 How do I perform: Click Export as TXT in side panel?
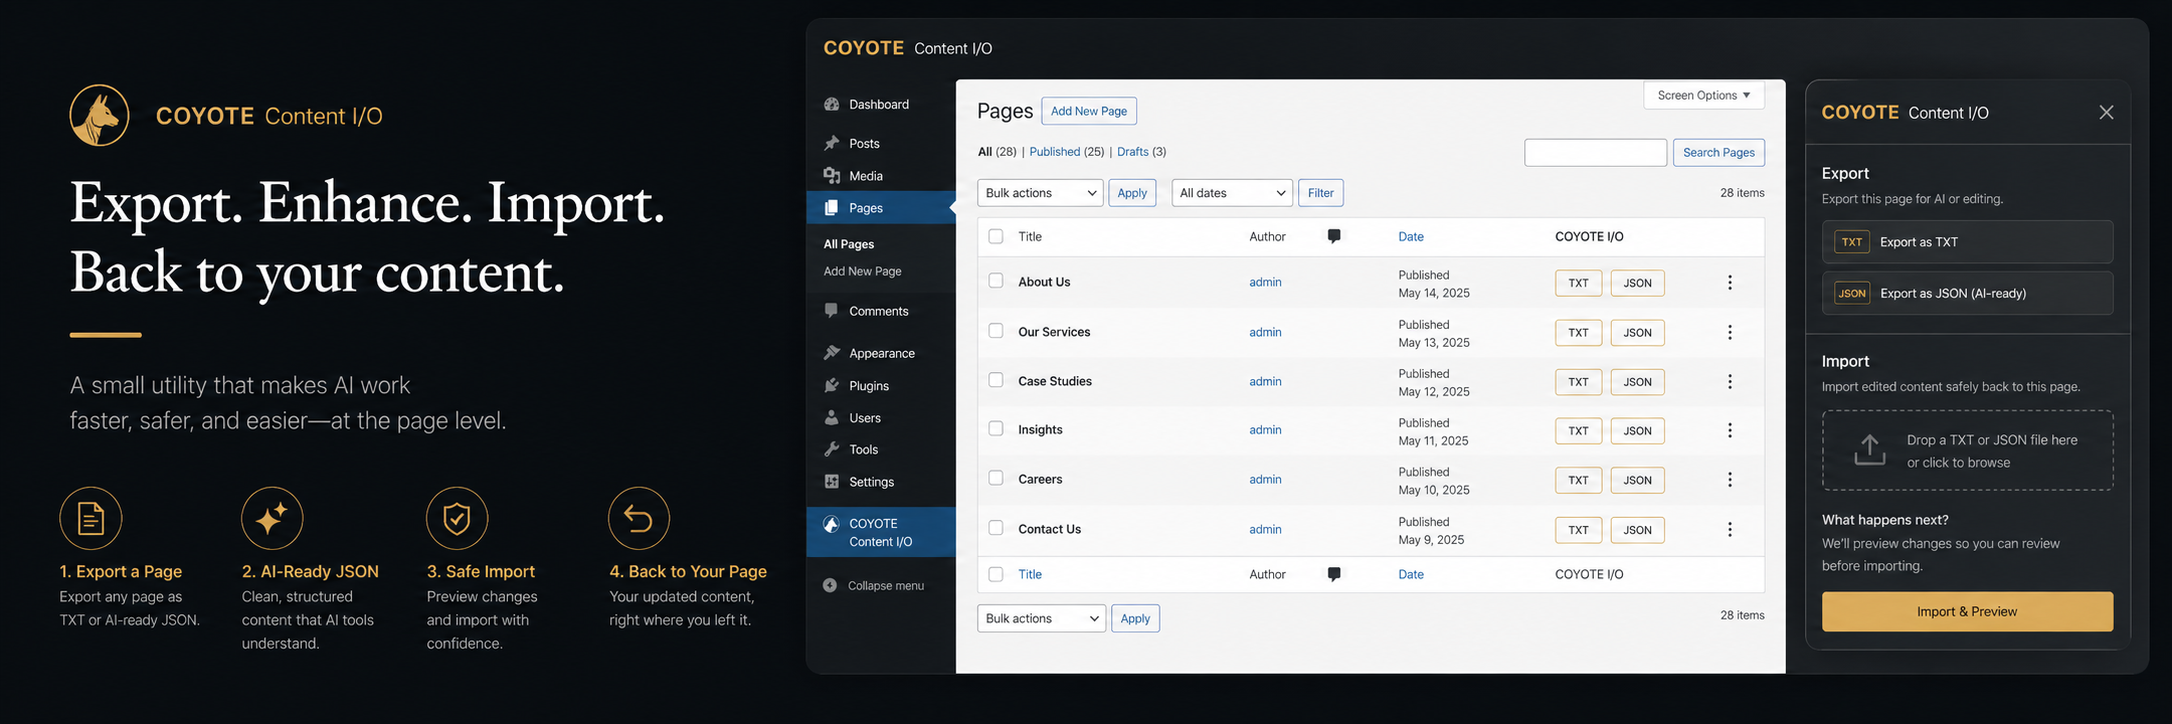click(1967, 242)
